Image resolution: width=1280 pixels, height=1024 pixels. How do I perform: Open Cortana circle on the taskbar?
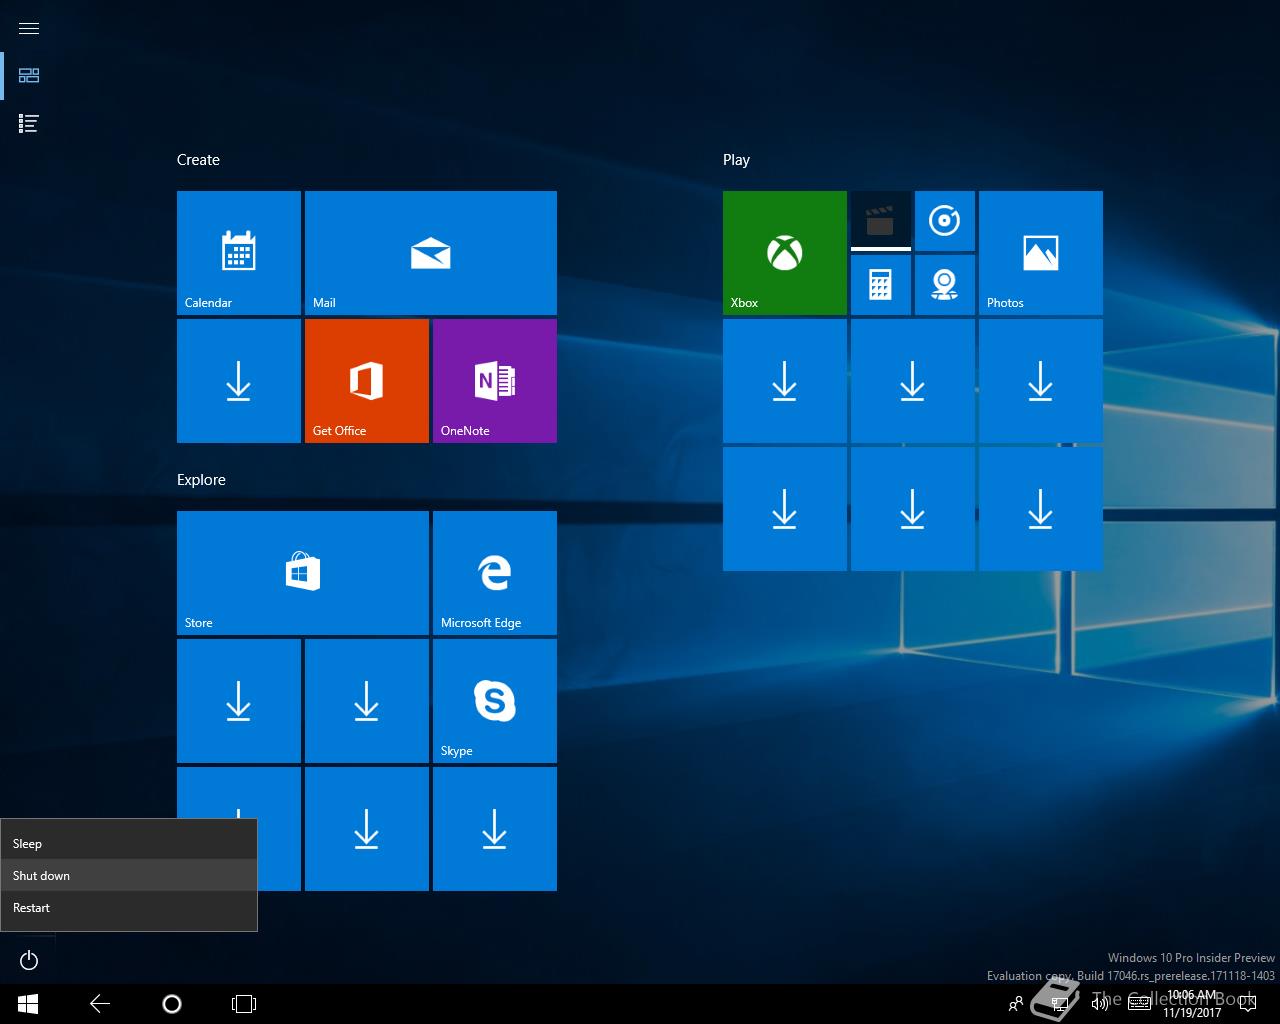(172, 1004)
